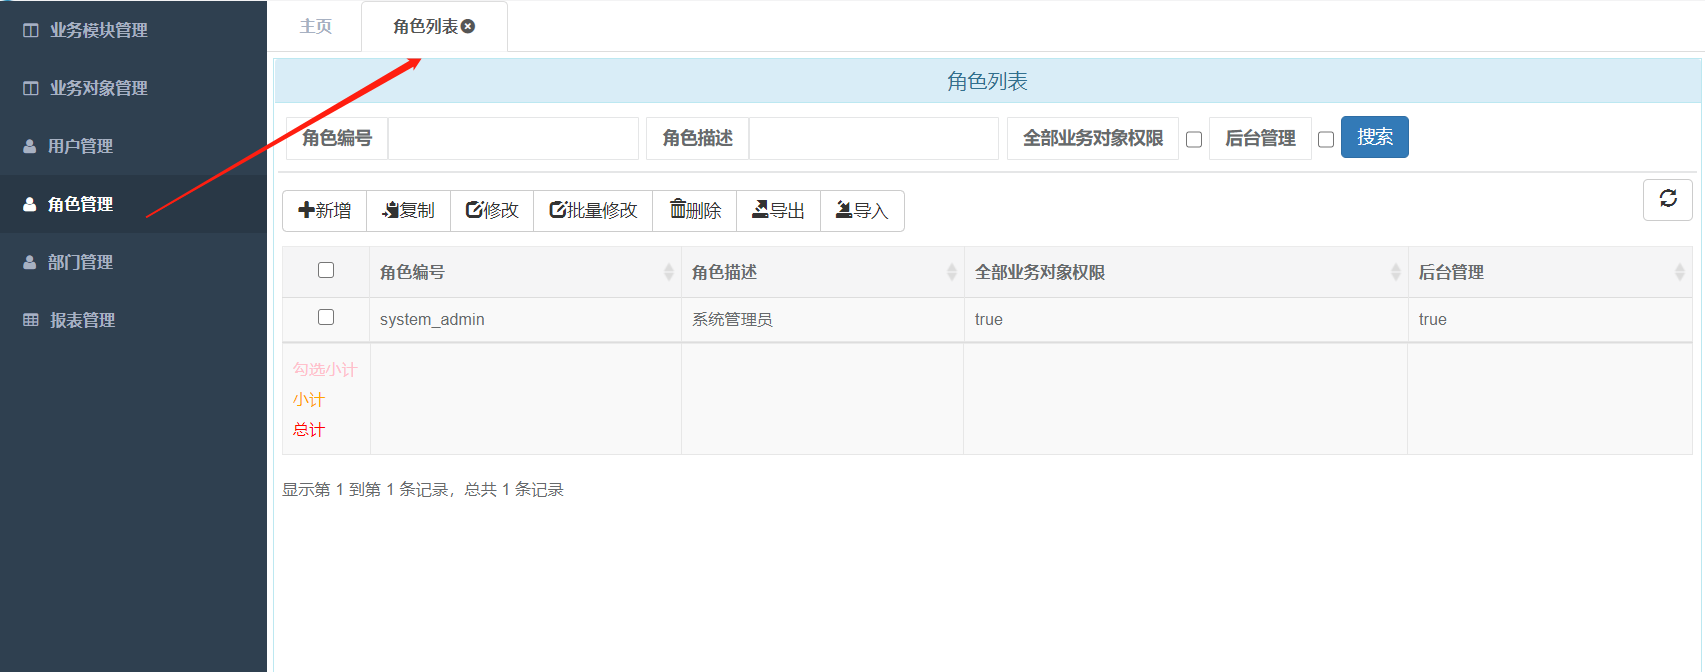Close the 角色列表 tab via x icon
The image size is (1705, 672).
tap(468, 27)
